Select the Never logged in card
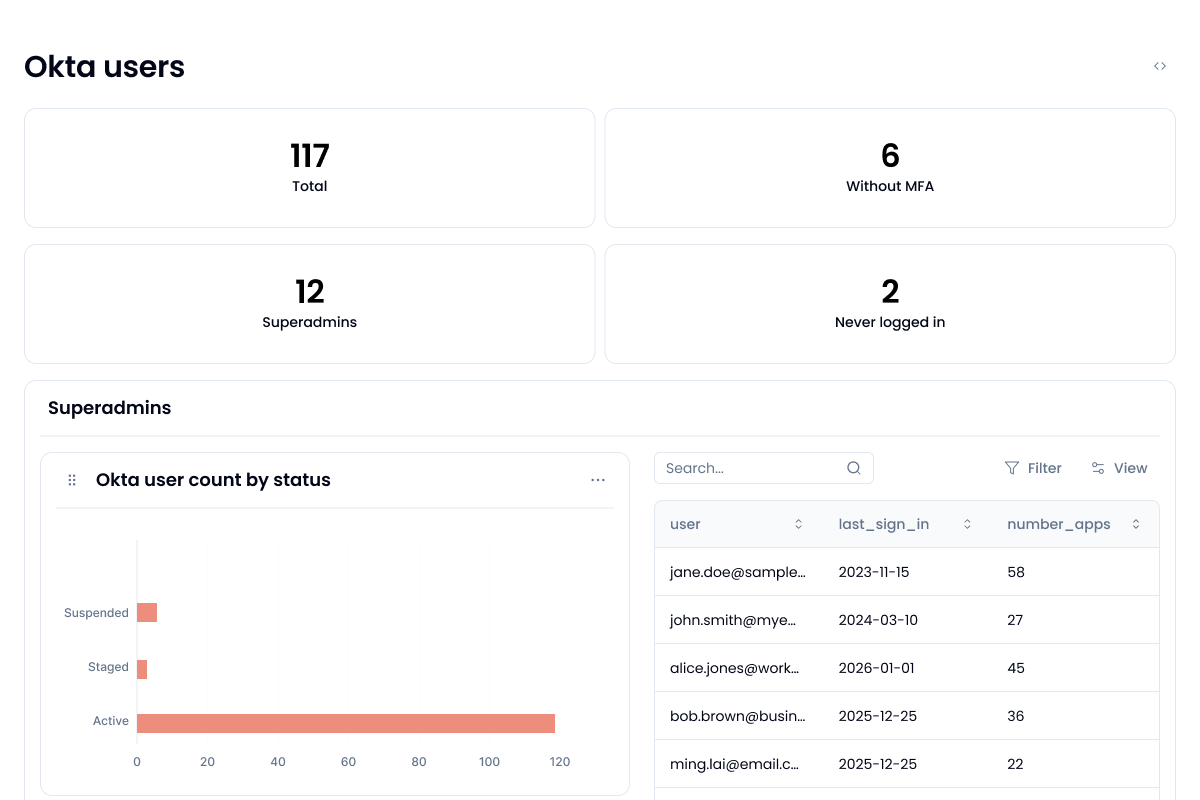 click(x=890, y=304)
